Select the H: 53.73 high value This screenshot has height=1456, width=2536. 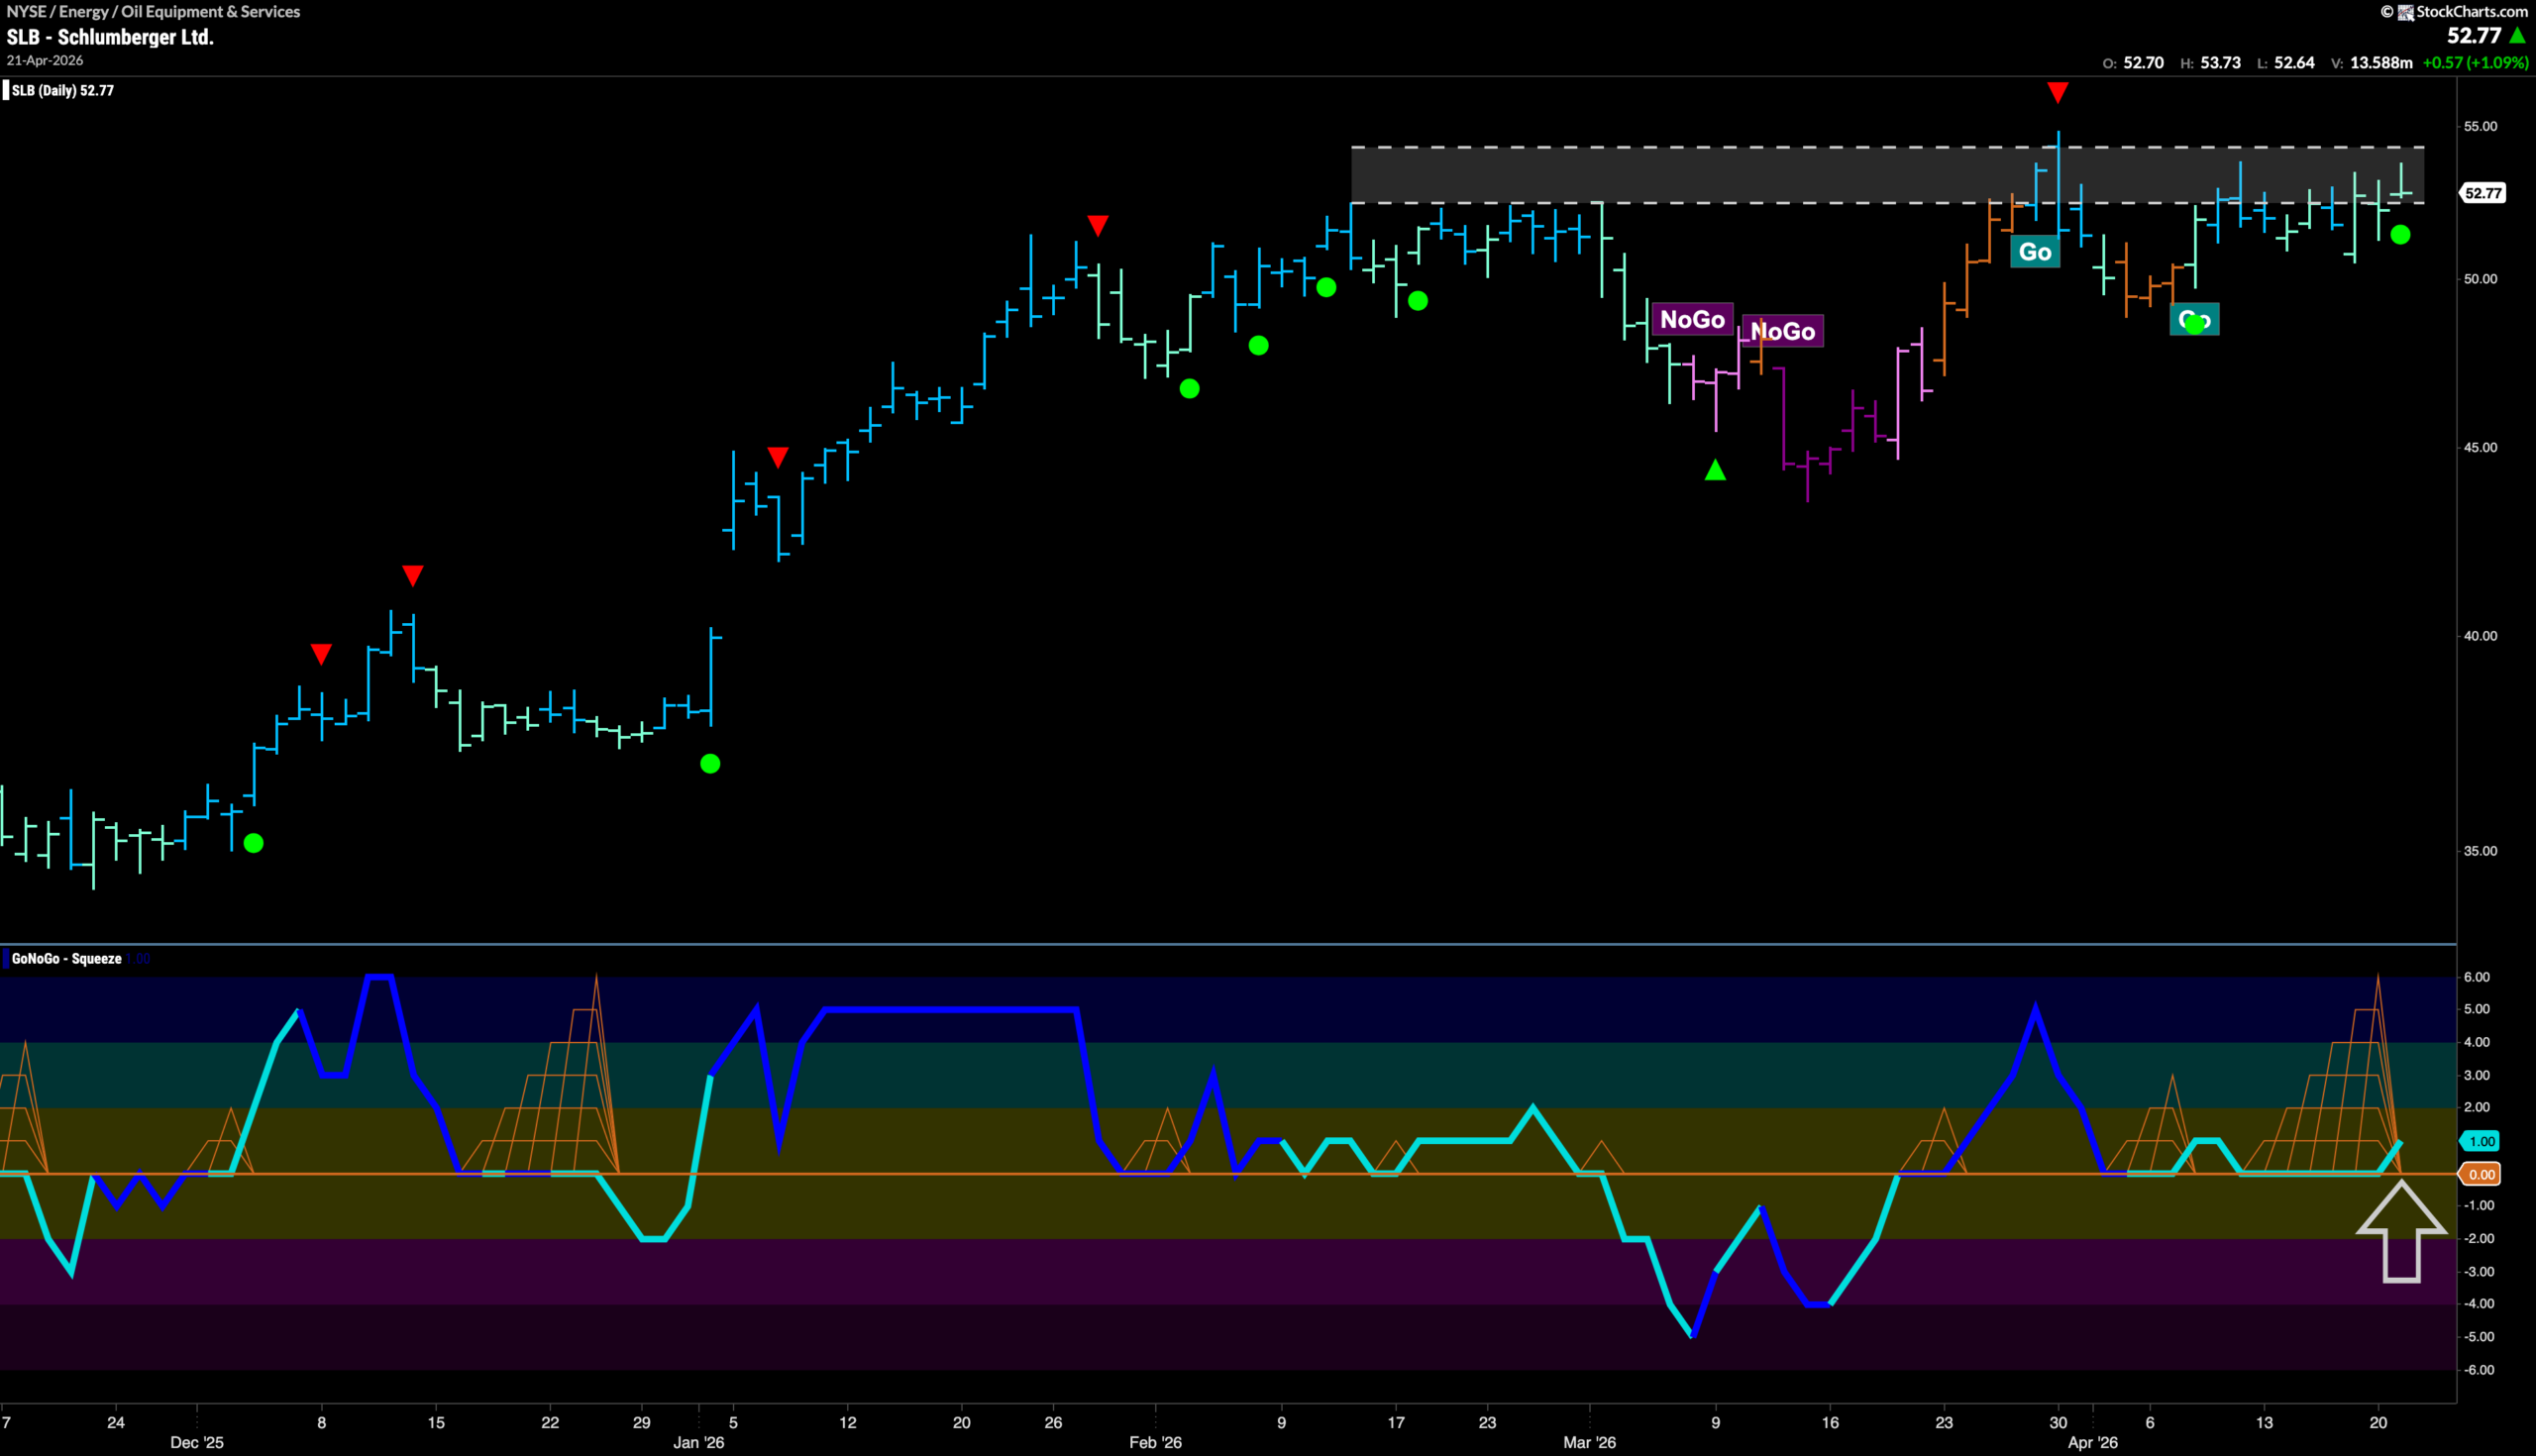coord(2211,63)
